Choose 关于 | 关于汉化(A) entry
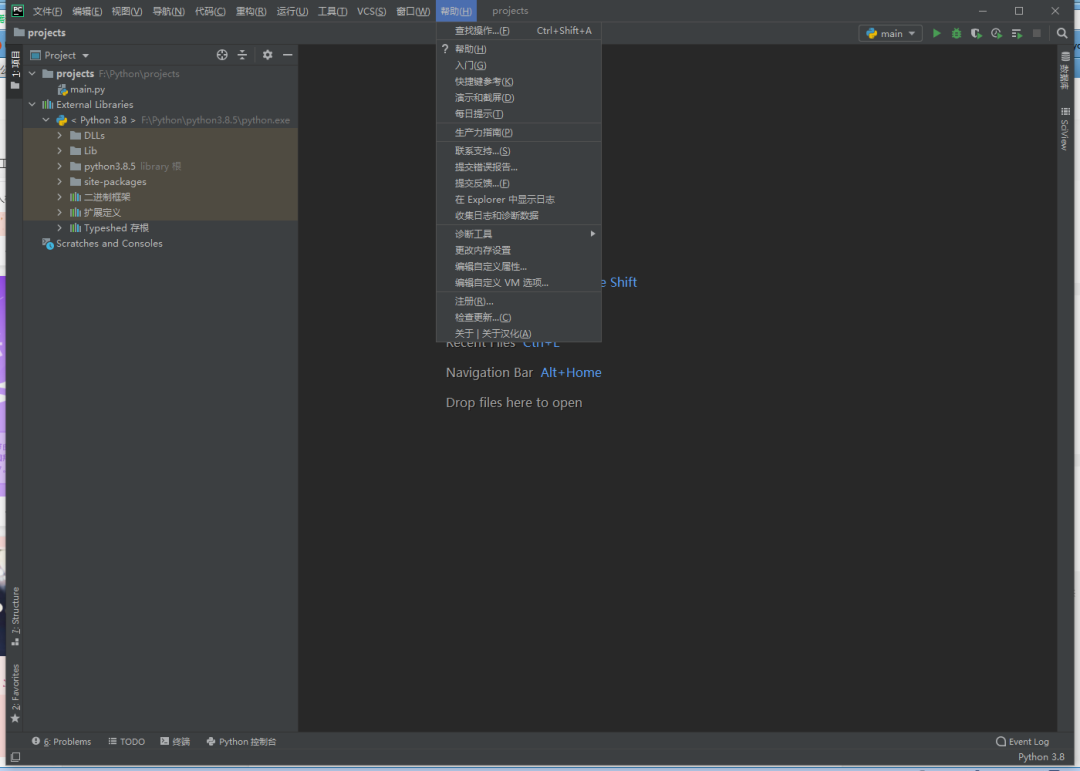This screenshot has width=1080, height=771. pos(519,333)
